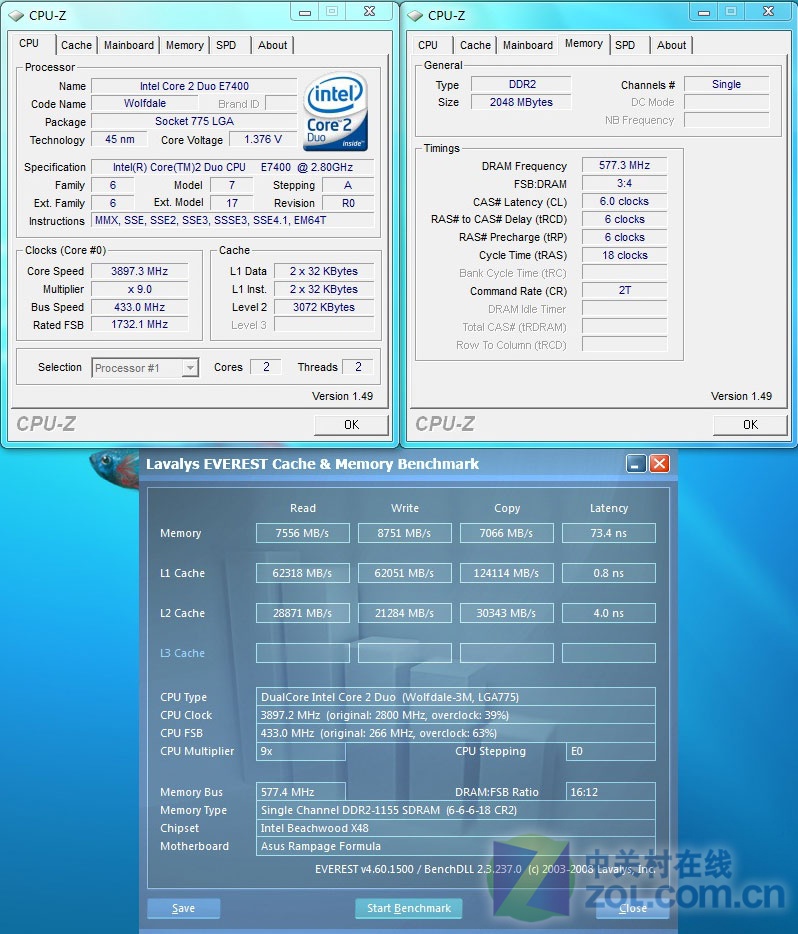
Task: Click the Level 2 cache value 3072 KBytes
Action: (x=324, y=307)
